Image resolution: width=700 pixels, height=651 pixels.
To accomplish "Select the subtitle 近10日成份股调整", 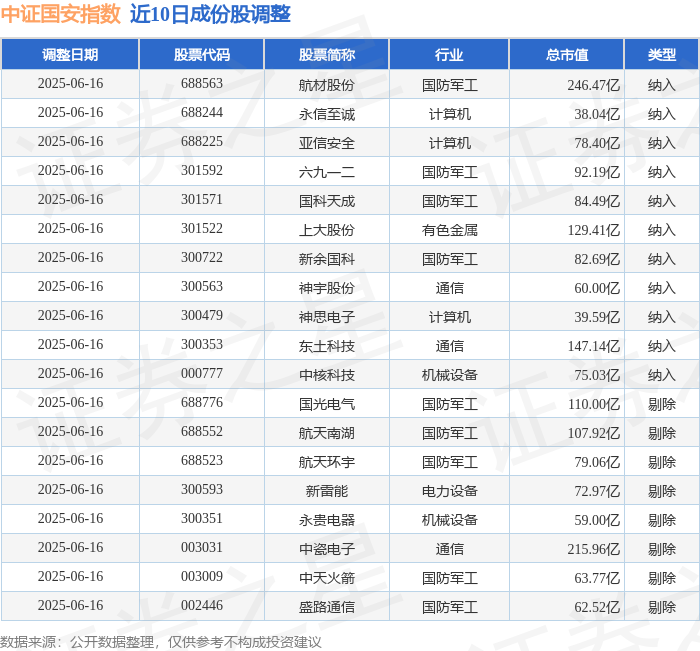I will (x=210, y=14).
